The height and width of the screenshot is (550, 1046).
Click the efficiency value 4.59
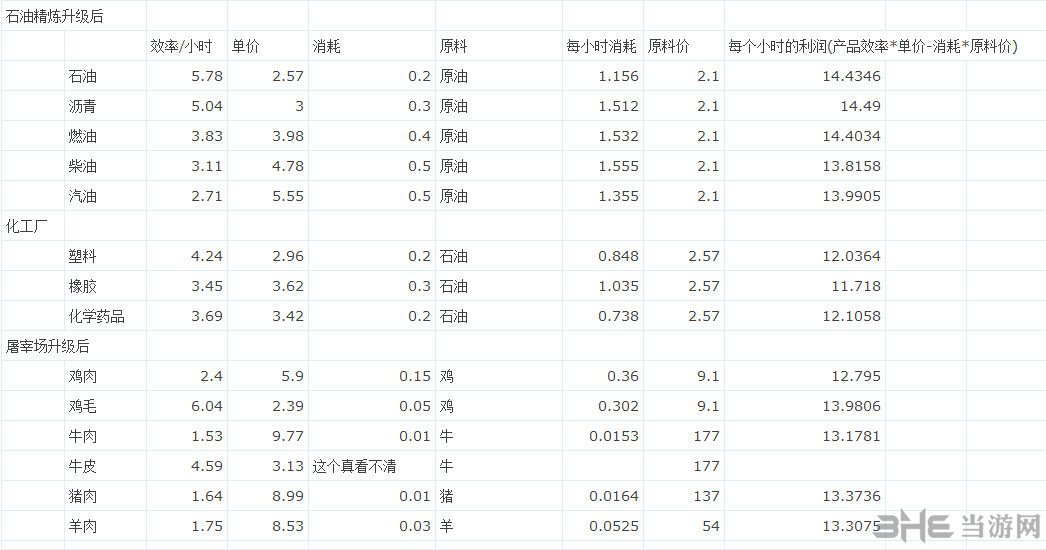[x=207, y=467]
